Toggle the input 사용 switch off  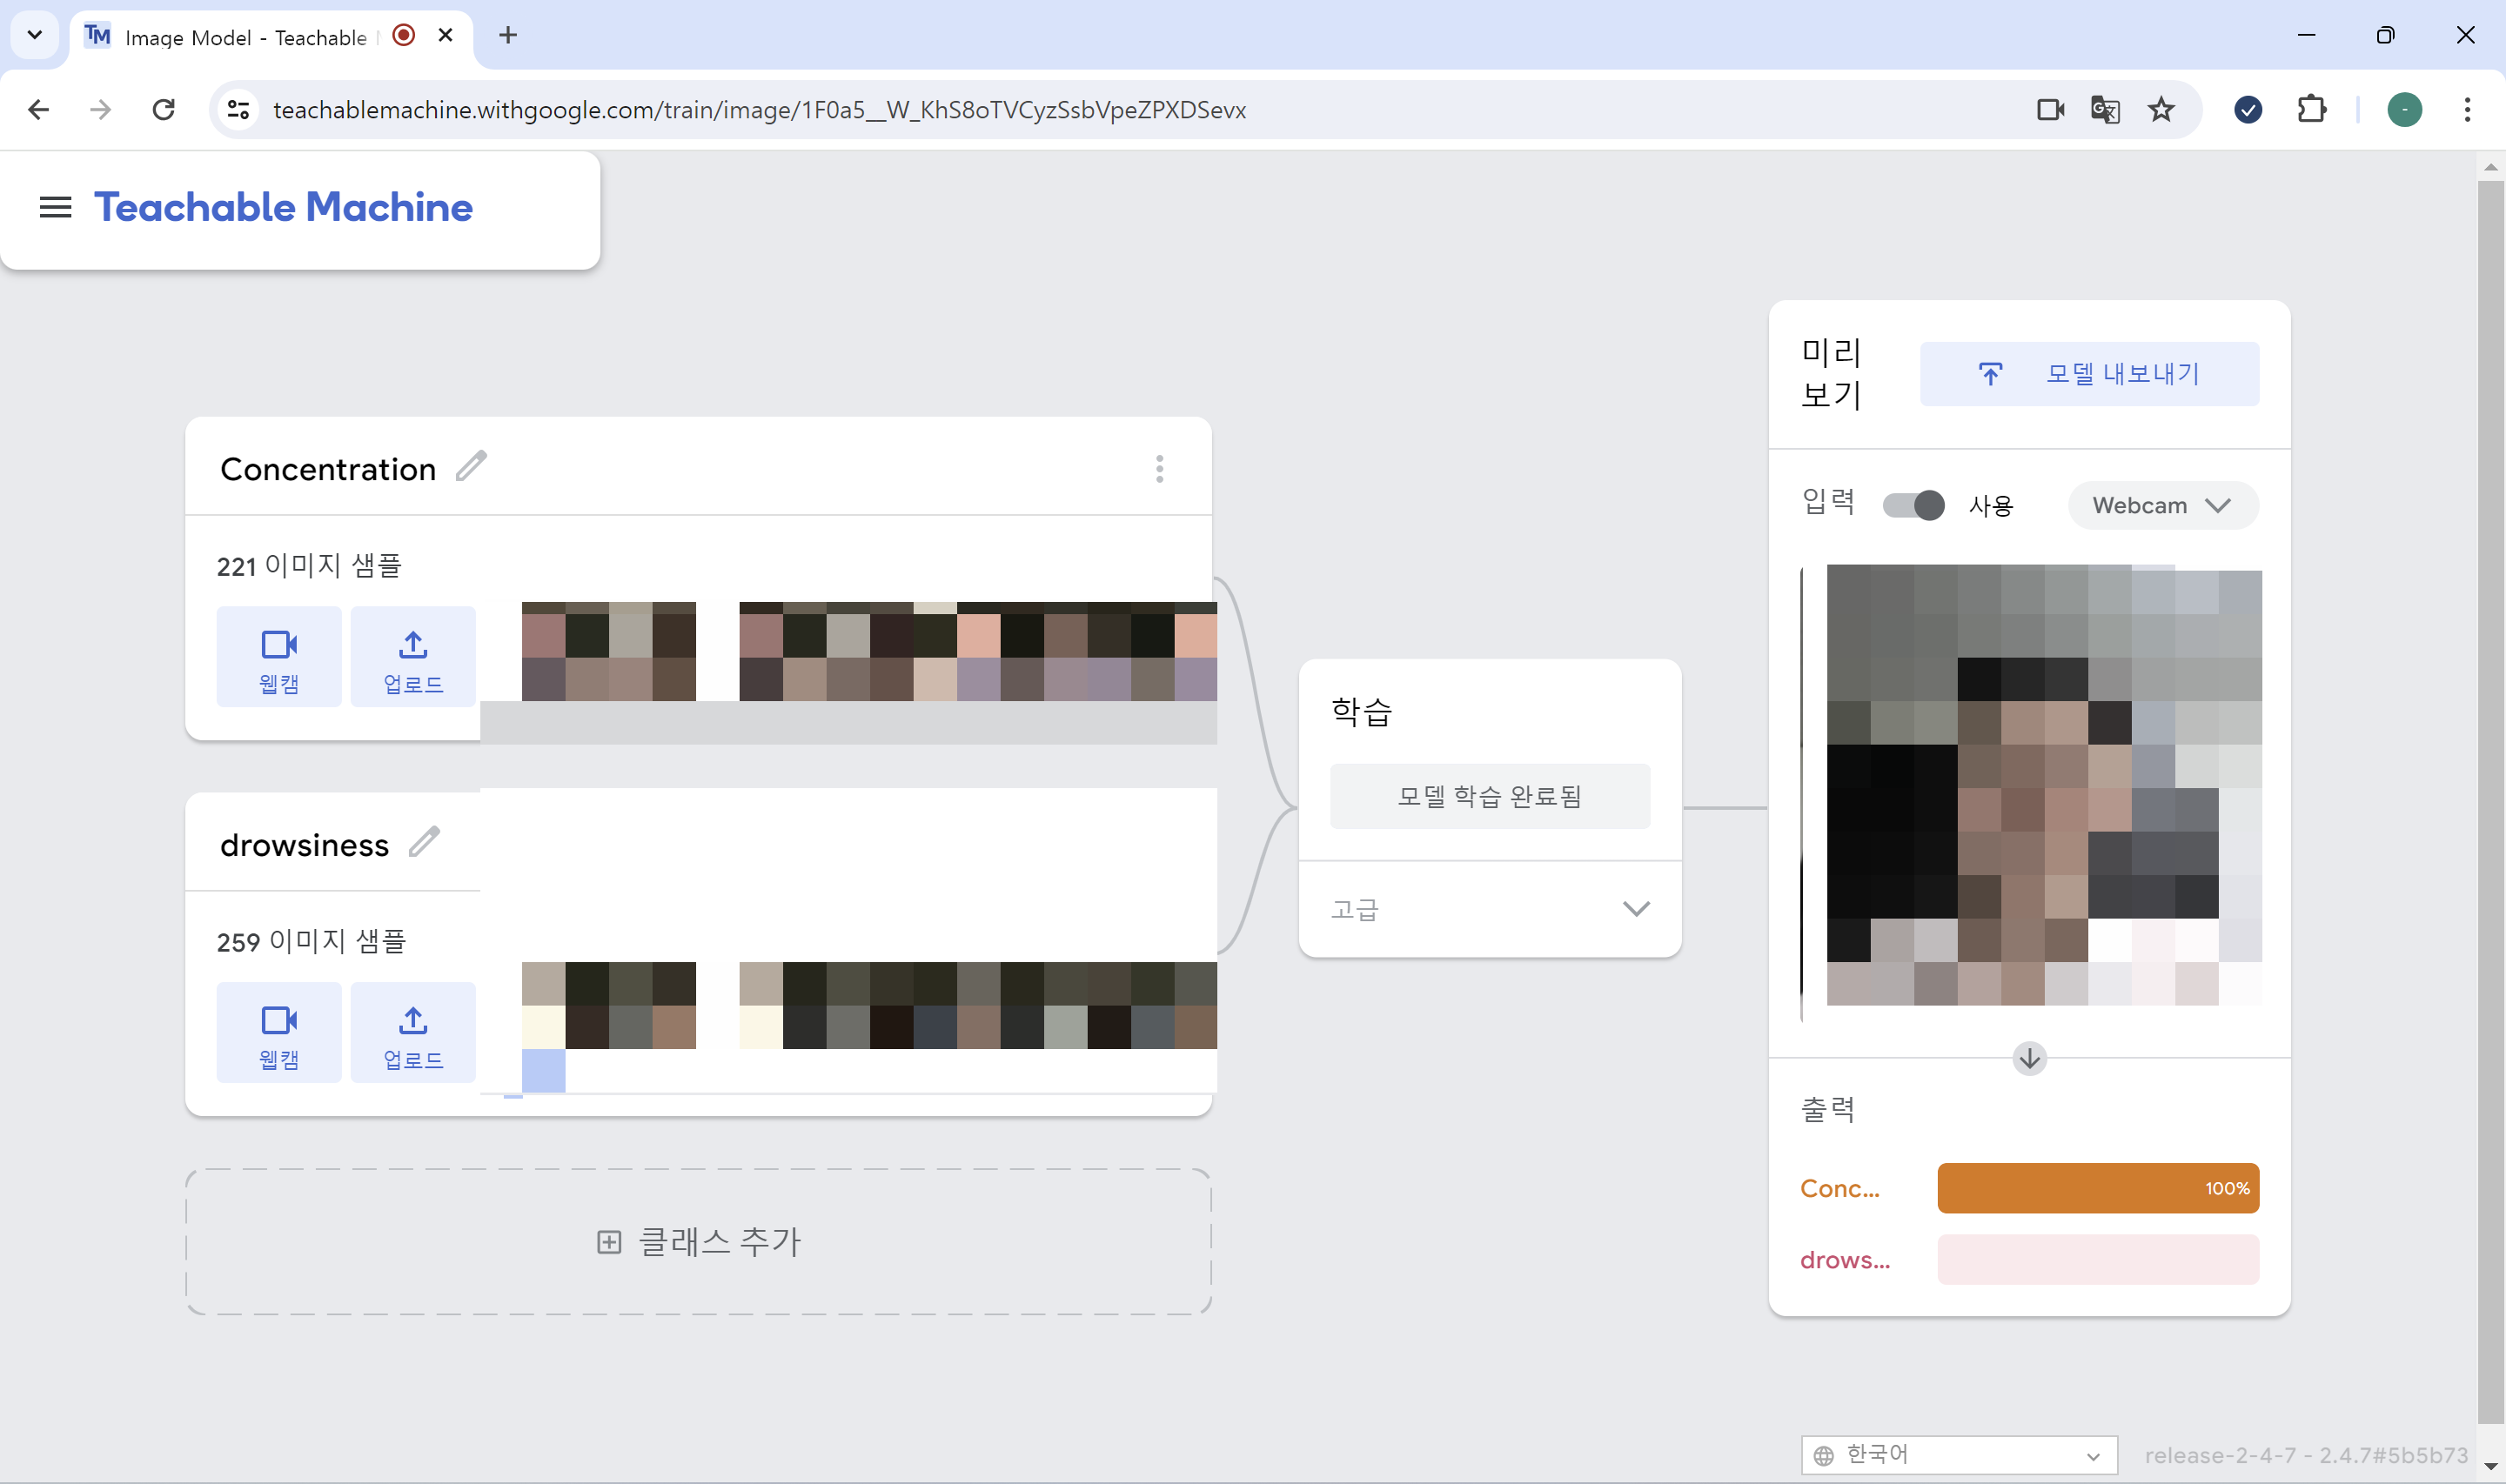(x=1913, y=505)
